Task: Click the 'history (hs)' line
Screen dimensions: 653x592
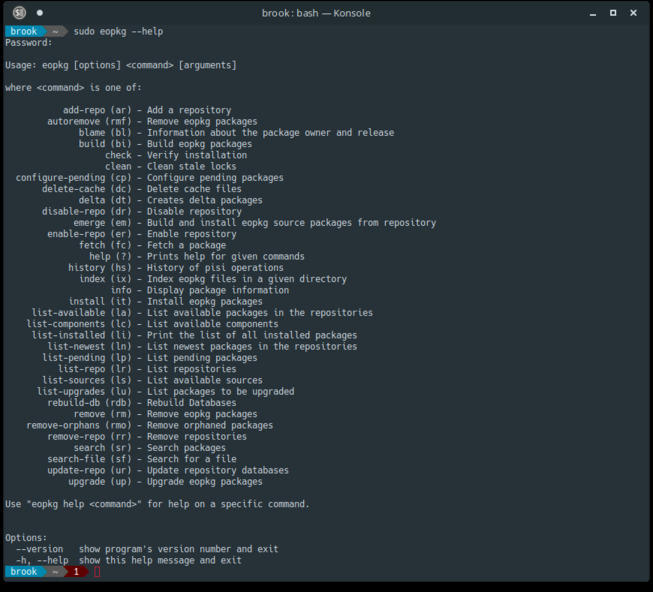Action: (x=176, y=268)
